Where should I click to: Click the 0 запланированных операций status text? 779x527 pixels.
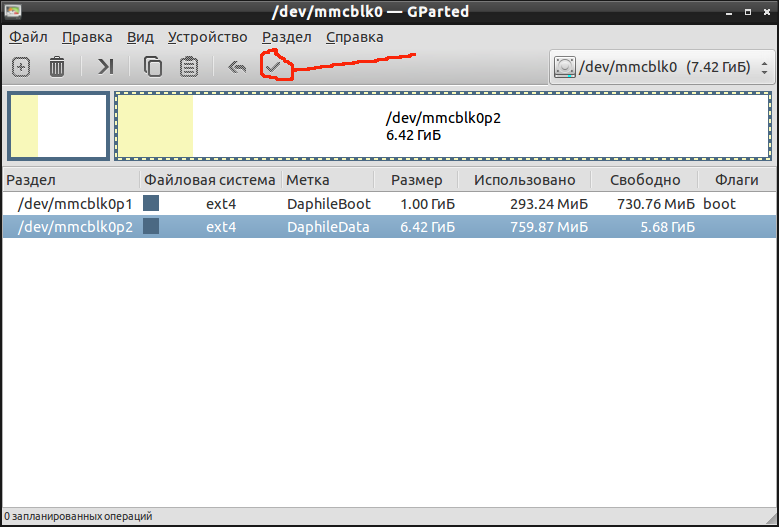click(78, 517)
